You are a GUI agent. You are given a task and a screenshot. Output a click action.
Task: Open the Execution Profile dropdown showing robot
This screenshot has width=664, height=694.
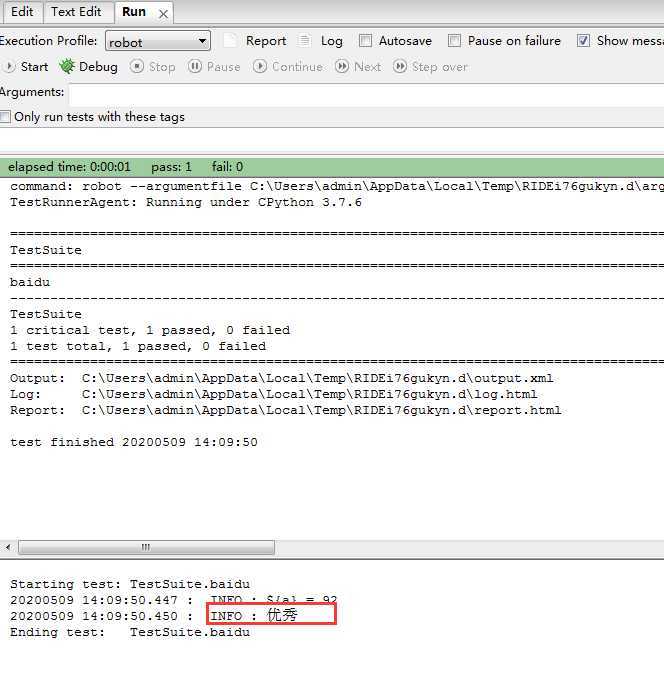[158, 42]
